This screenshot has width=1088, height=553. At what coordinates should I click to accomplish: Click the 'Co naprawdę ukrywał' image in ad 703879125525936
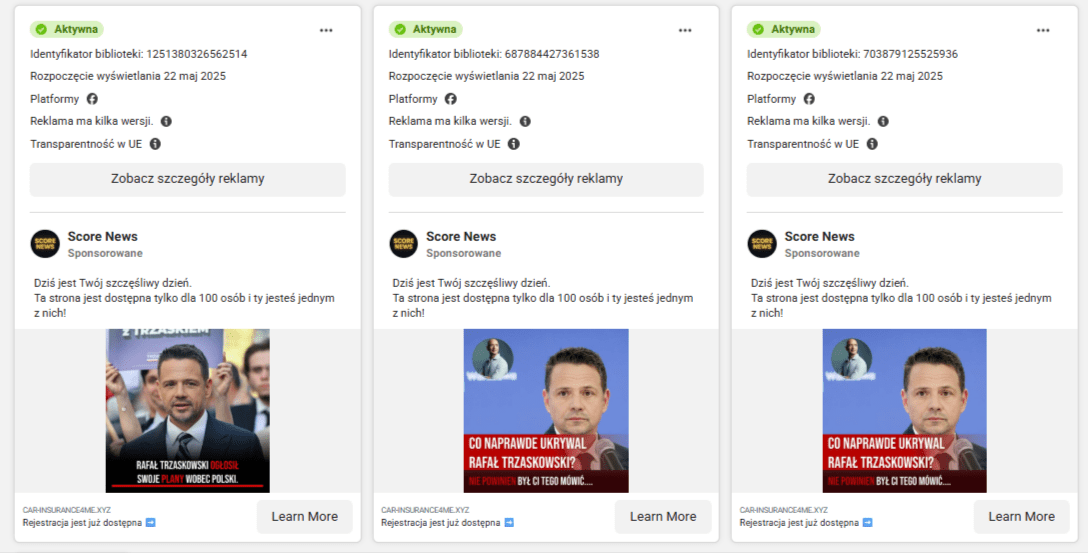tap(904, 411)
